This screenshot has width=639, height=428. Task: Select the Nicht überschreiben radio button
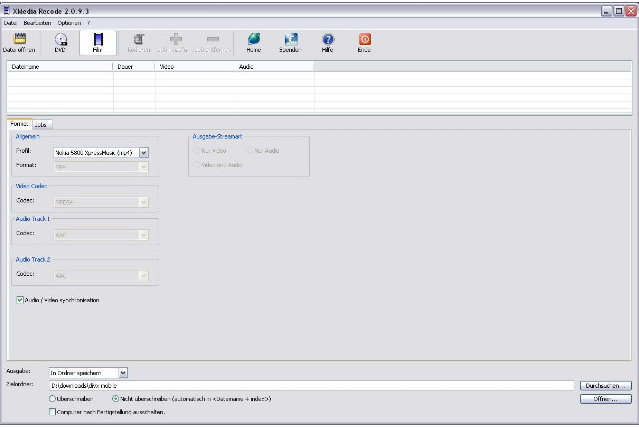coord(115,399)
